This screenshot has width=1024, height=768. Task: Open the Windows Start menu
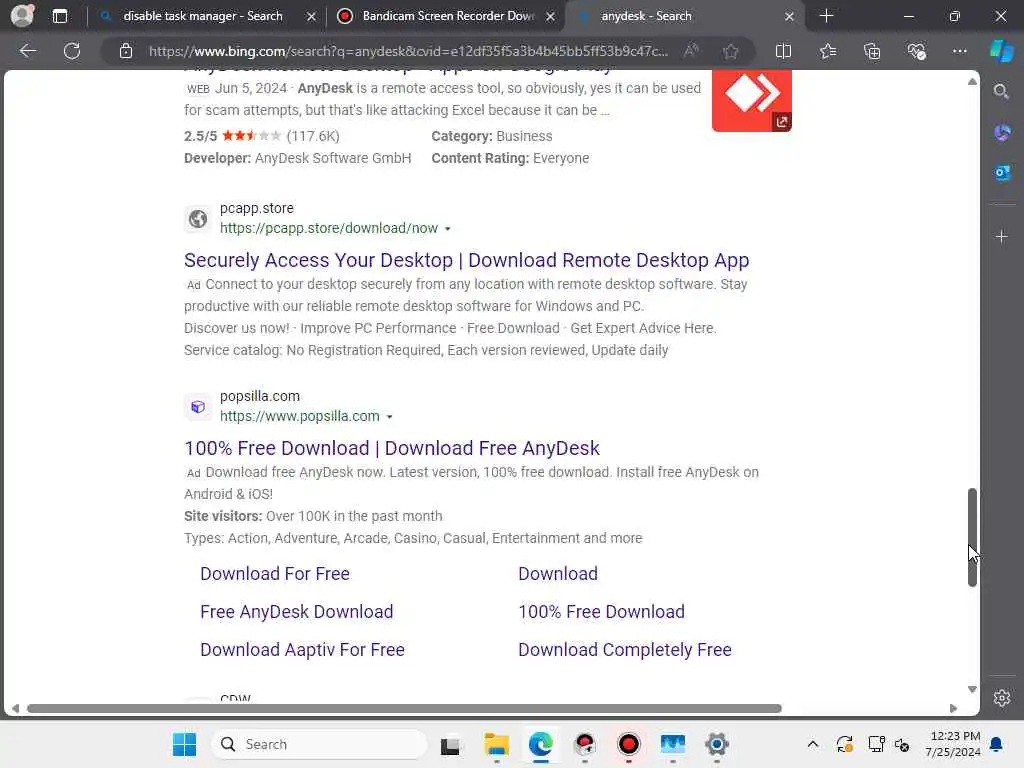tap(184, 744)
